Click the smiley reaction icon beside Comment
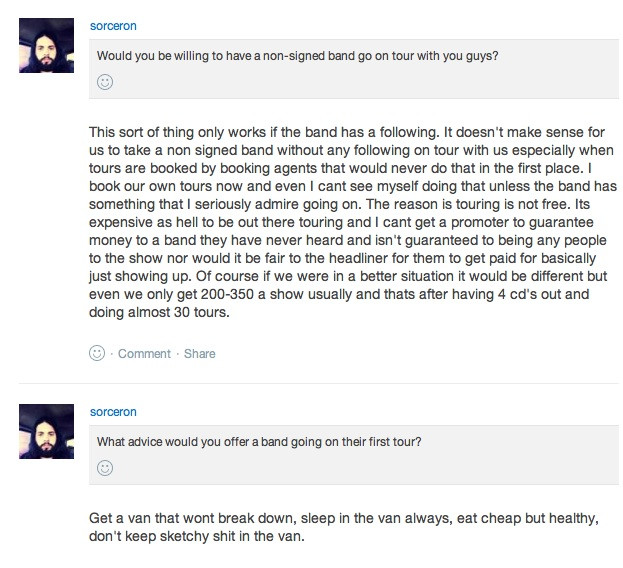 coord(97,353)
